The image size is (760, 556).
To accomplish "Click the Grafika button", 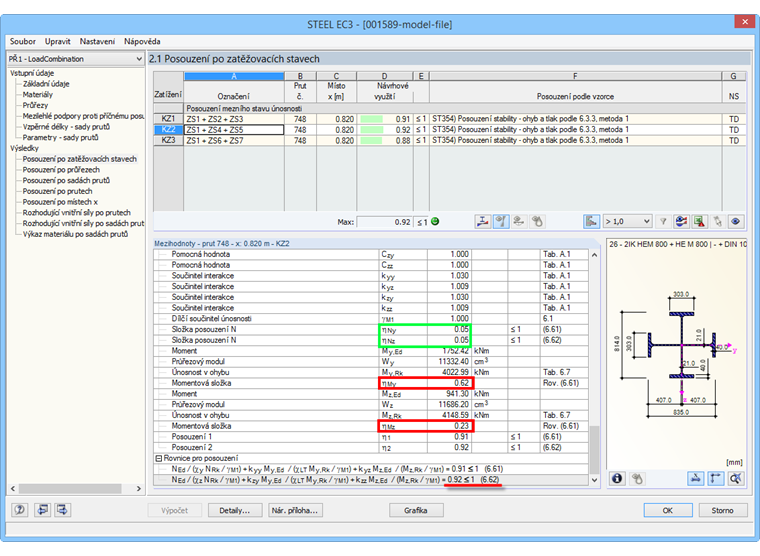I will click(x=416, y=510).
